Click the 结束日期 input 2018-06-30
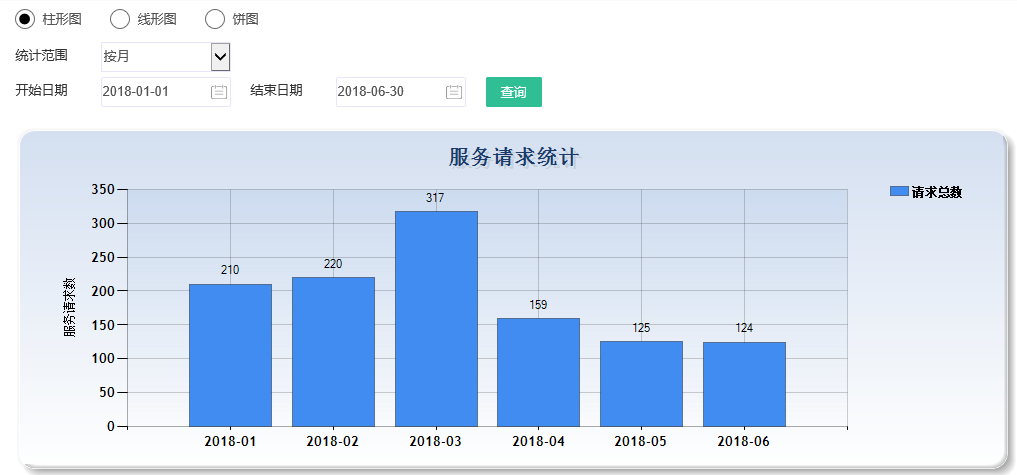 tap(388, 92)
